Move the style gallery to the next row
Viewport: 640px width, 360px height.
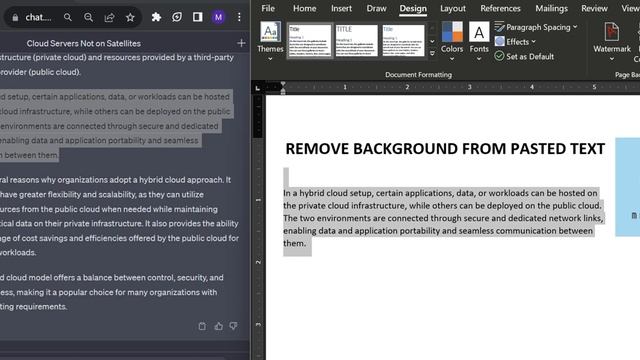tap(432, 41)
